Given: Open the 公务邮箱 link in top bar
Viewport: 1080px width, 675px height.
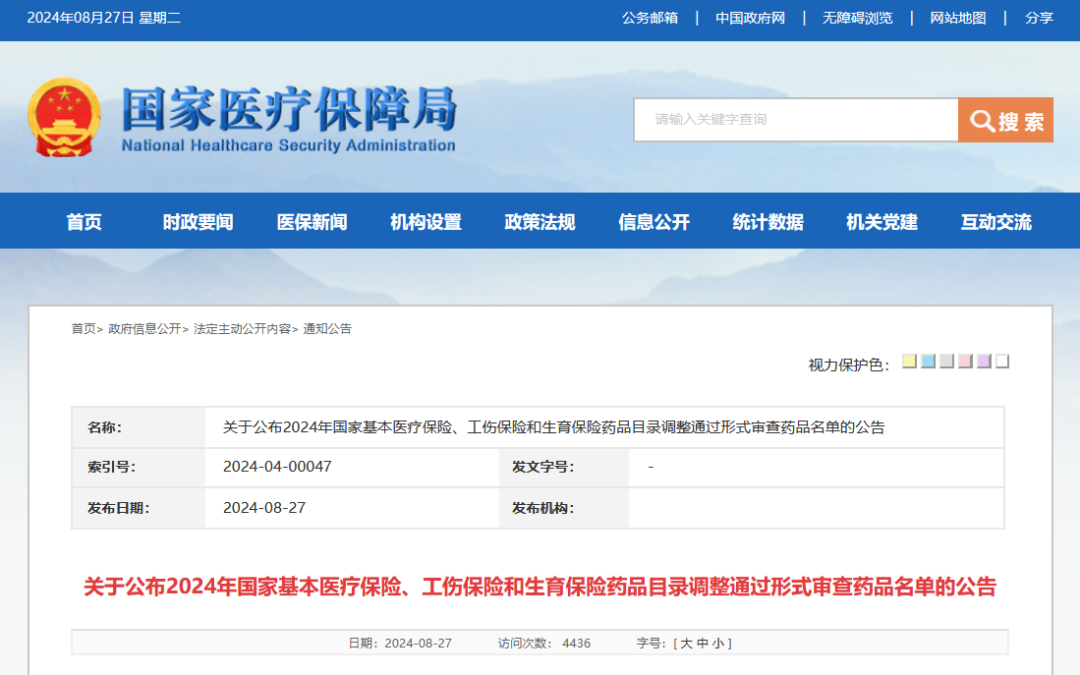Looking at the screenshot, I should click(650, 18).
